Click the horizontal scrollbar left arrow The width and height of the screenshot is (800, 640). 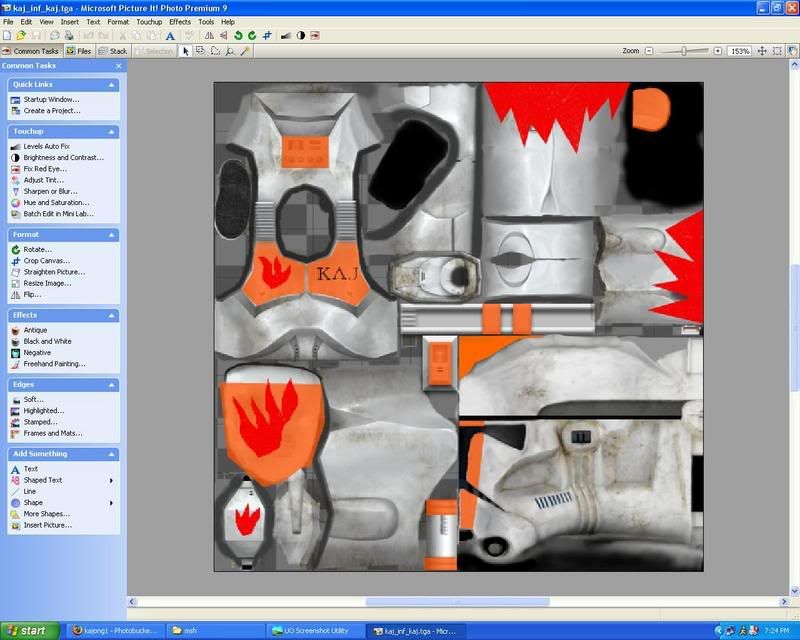(132, 602)
